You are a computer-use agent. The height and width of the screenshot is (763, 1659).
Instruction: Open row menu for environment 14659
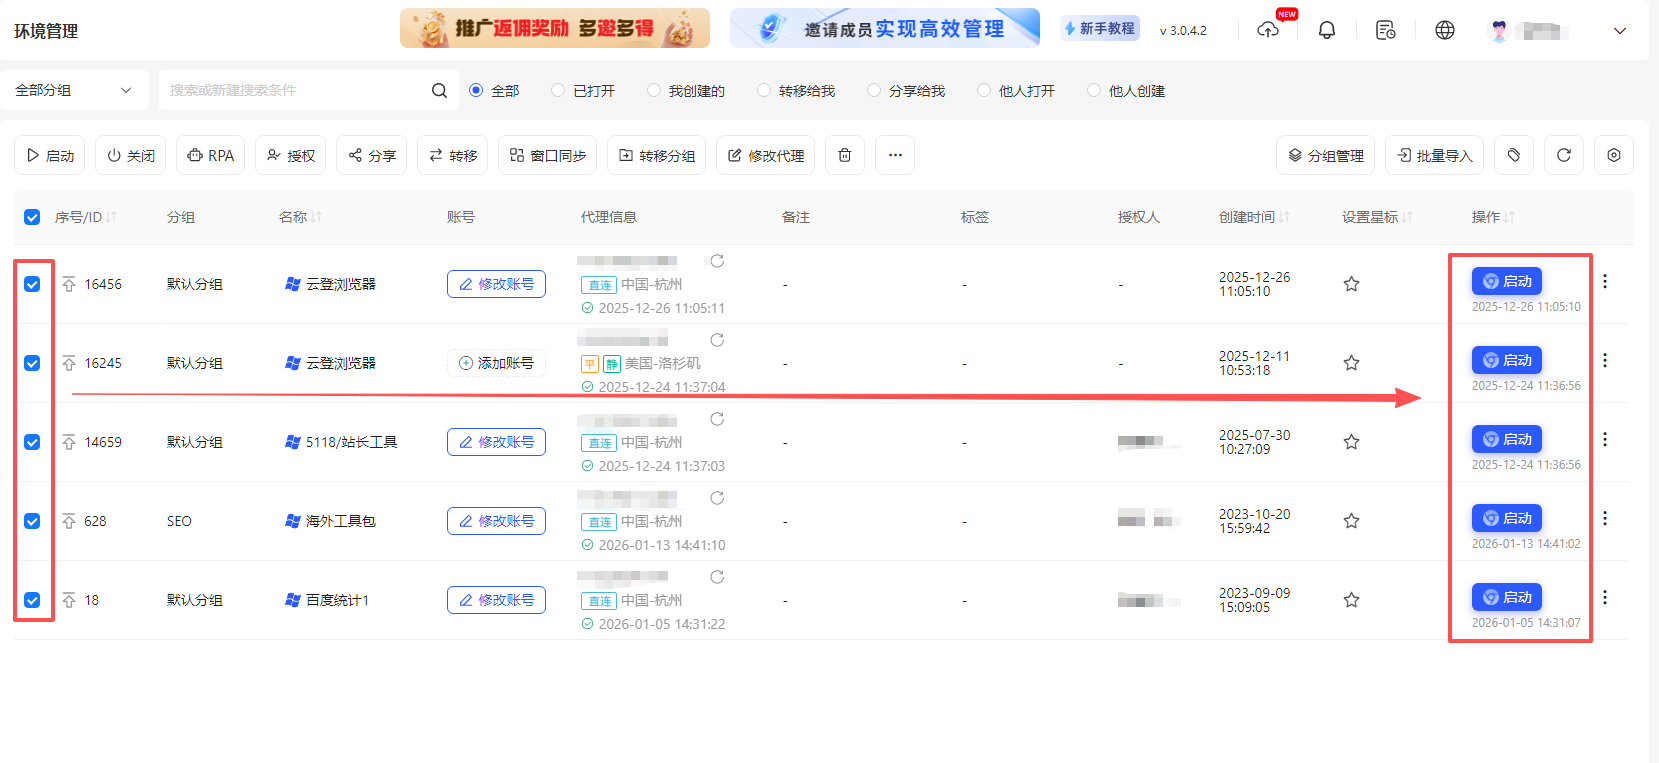1605,439
